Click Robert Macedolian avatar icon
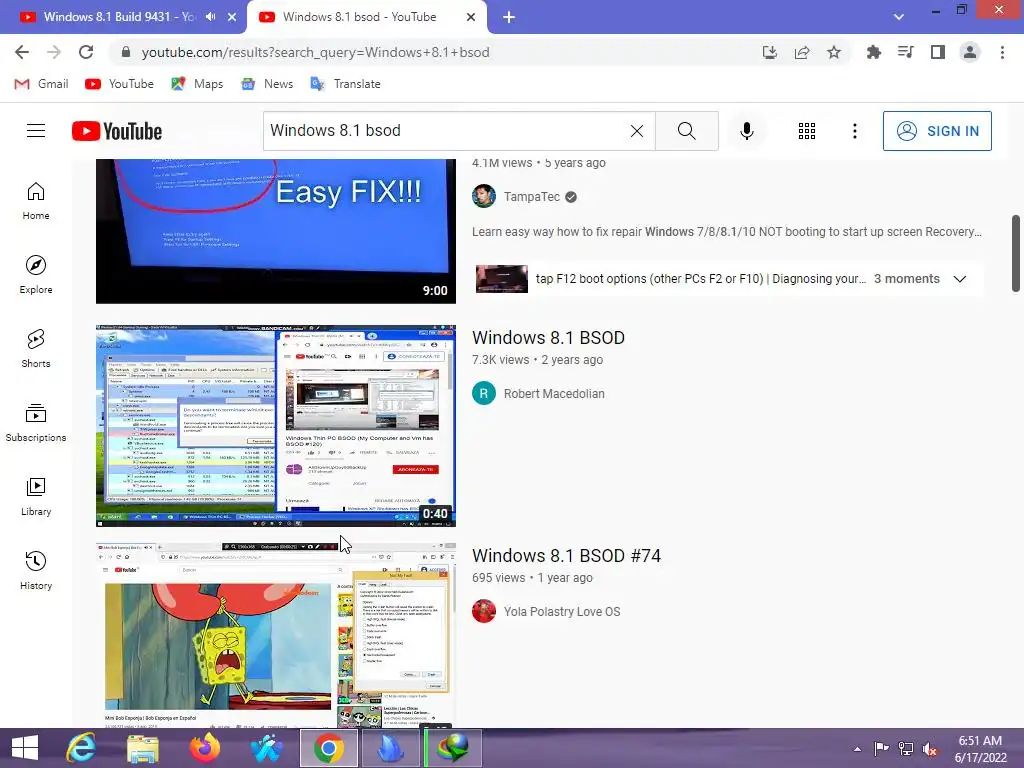The height and width of the screenshot is (768, 1024). point(484,393)
